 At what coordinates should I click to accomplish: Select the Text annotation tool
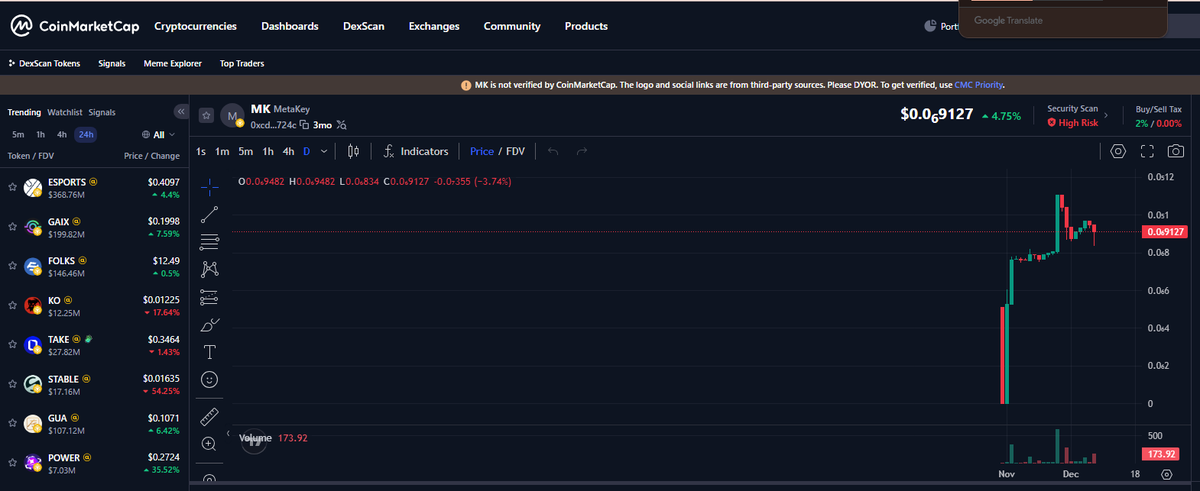click(210, 352)
